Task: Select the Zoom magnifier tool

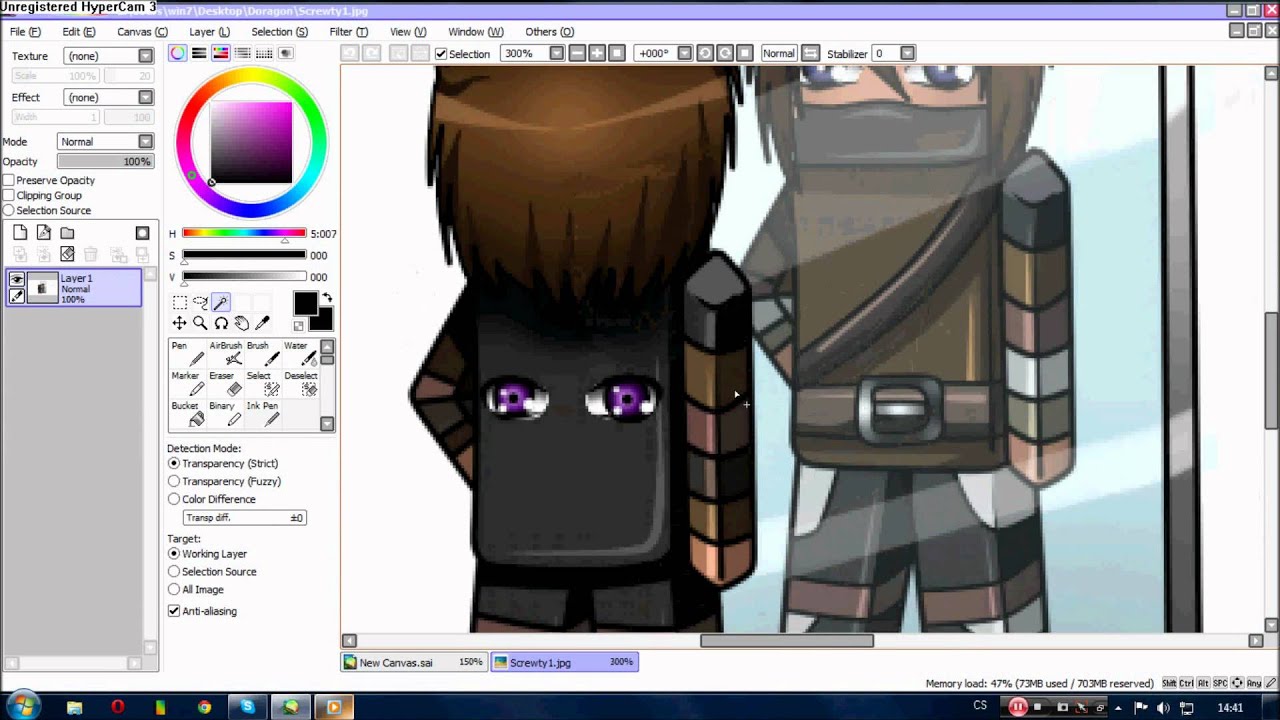Action: click(x=200, y=323)
